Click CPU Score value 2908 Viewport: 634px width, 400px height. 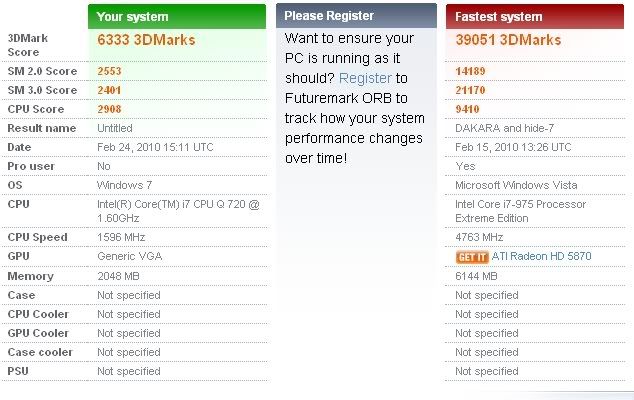pyautogui.click(x=109, y=109)
